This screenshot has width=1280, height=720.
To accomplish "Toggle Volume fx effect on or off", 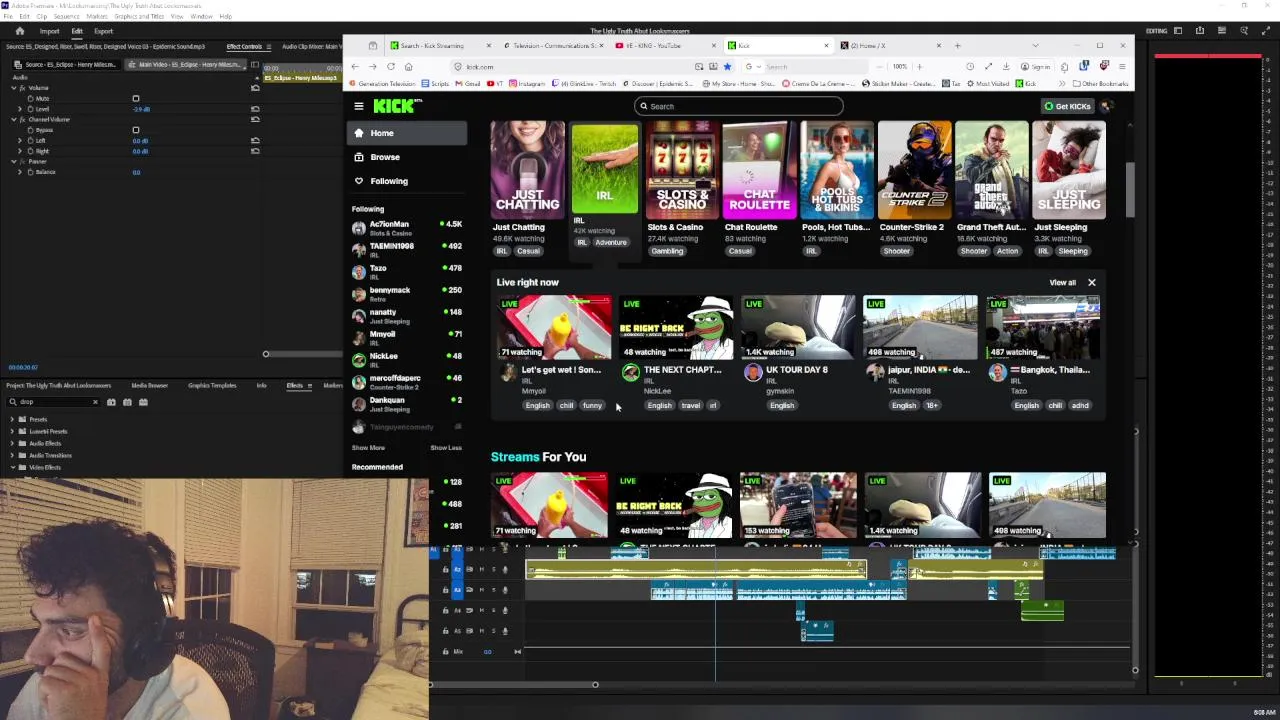I will coord(23,88).
